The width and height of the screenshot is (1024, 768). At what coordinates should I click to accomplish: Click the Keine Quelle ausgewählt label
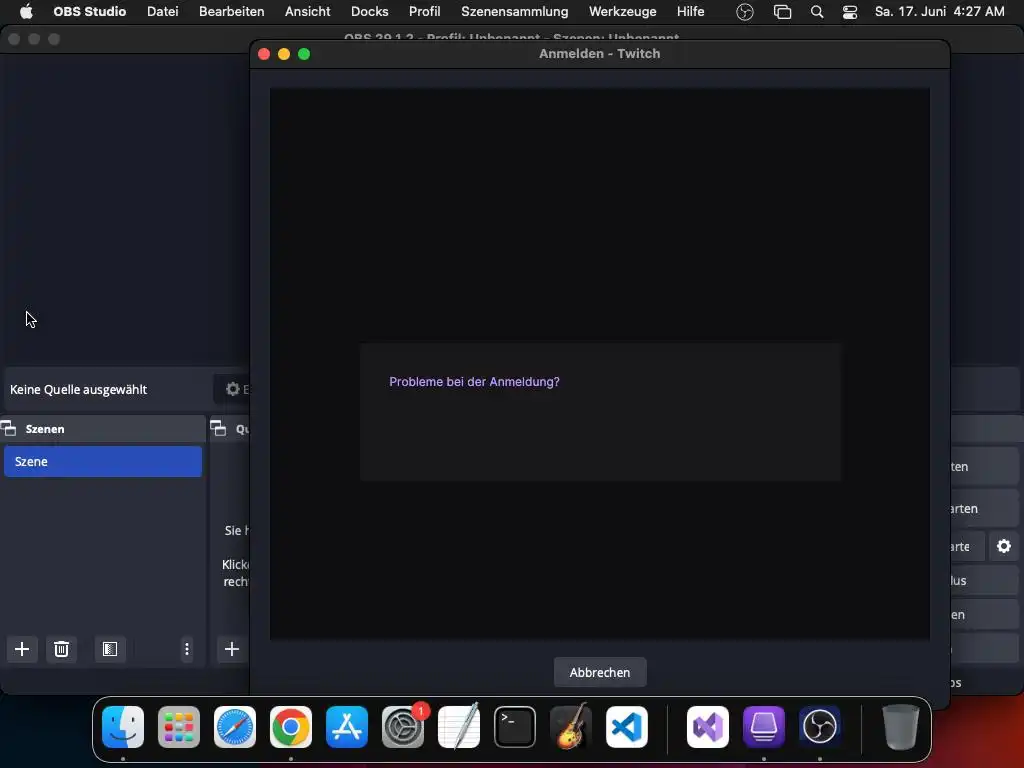[x=78, y=389]
